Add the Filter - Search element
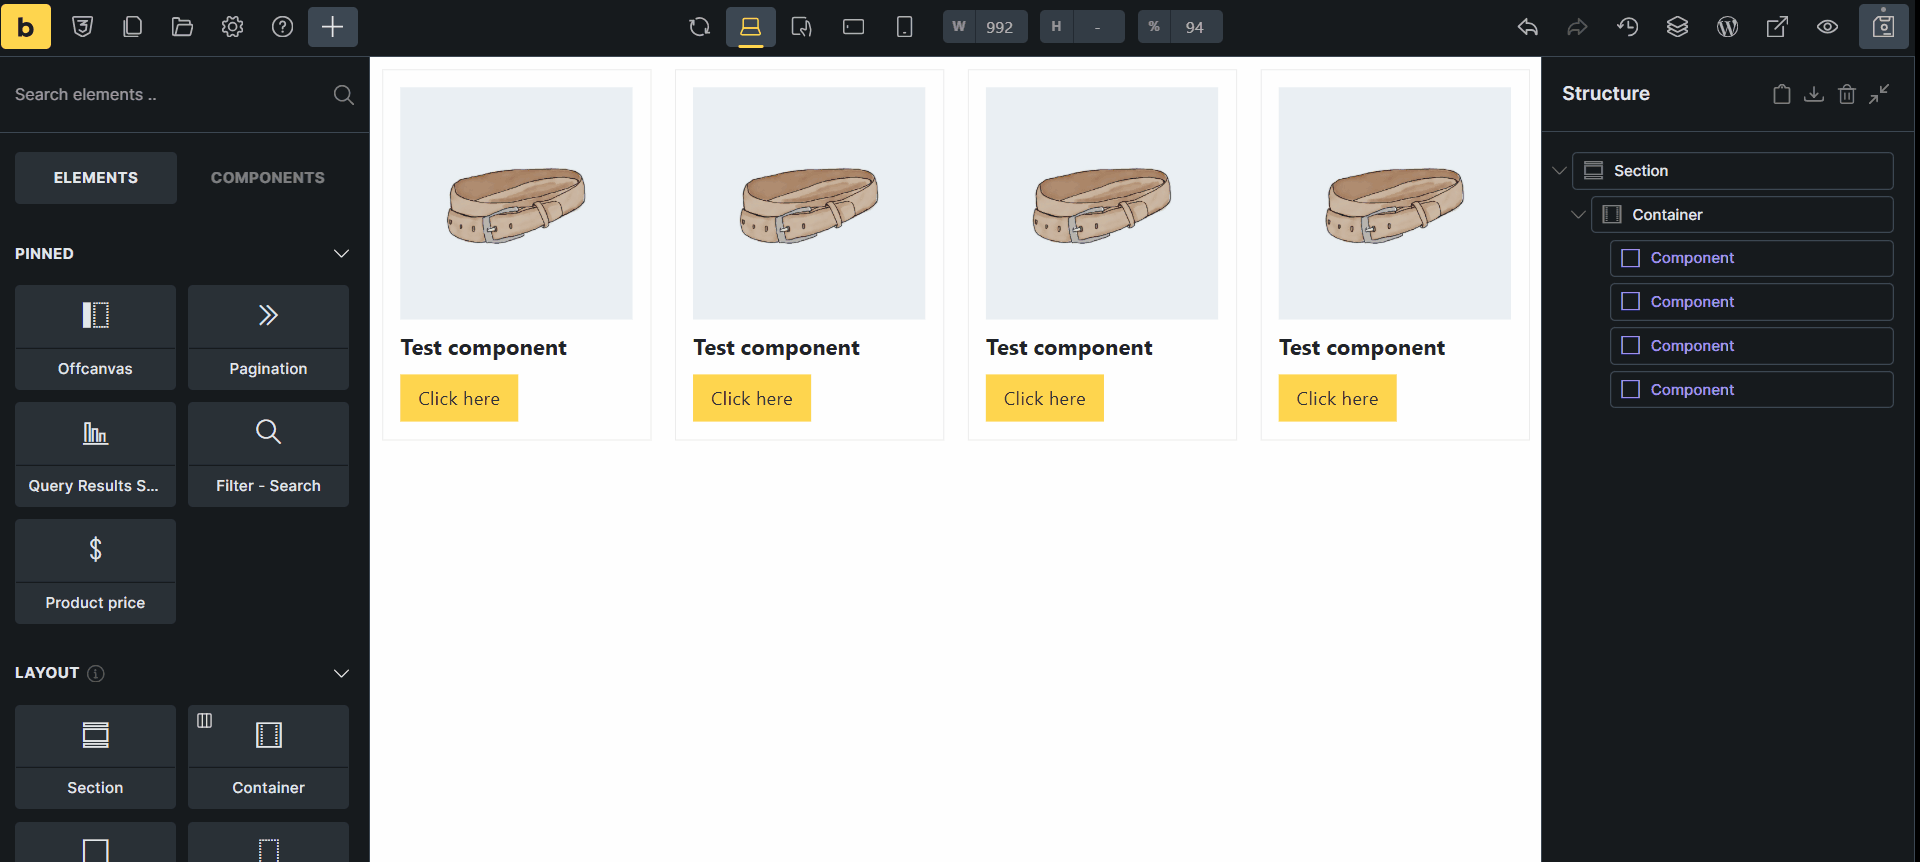The width and height of the screenshot is (1920, 862). tap(268, 454)
